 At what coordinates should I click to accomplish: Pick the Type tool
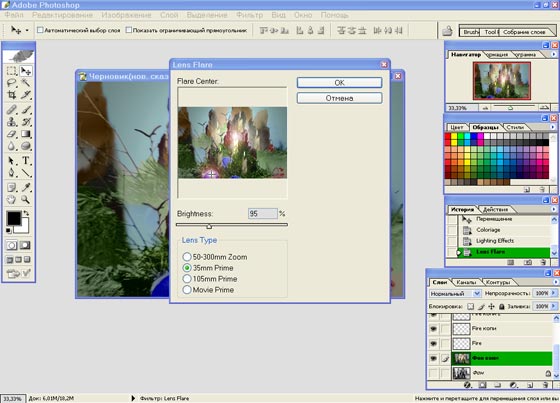pos(26,160)
